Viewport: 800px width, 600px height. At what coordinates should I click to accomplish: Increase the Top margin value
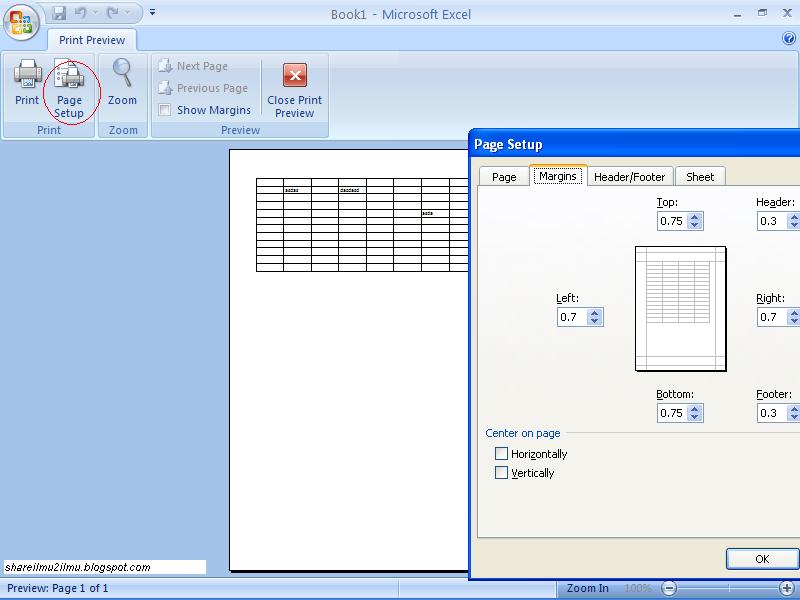pos(694,217)
